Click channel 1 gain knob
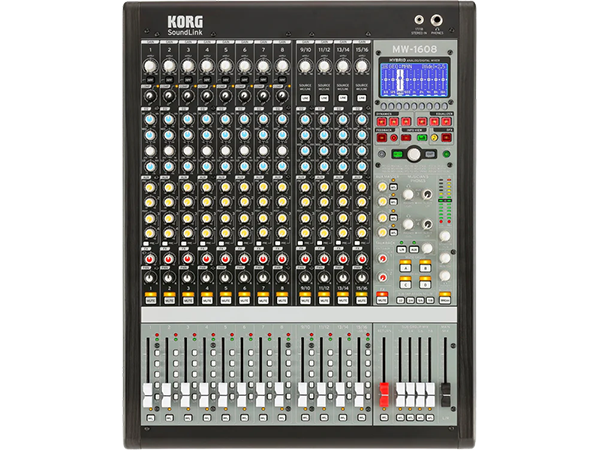The height and width of the screenshot is (450, 600). tap(150, 66)
